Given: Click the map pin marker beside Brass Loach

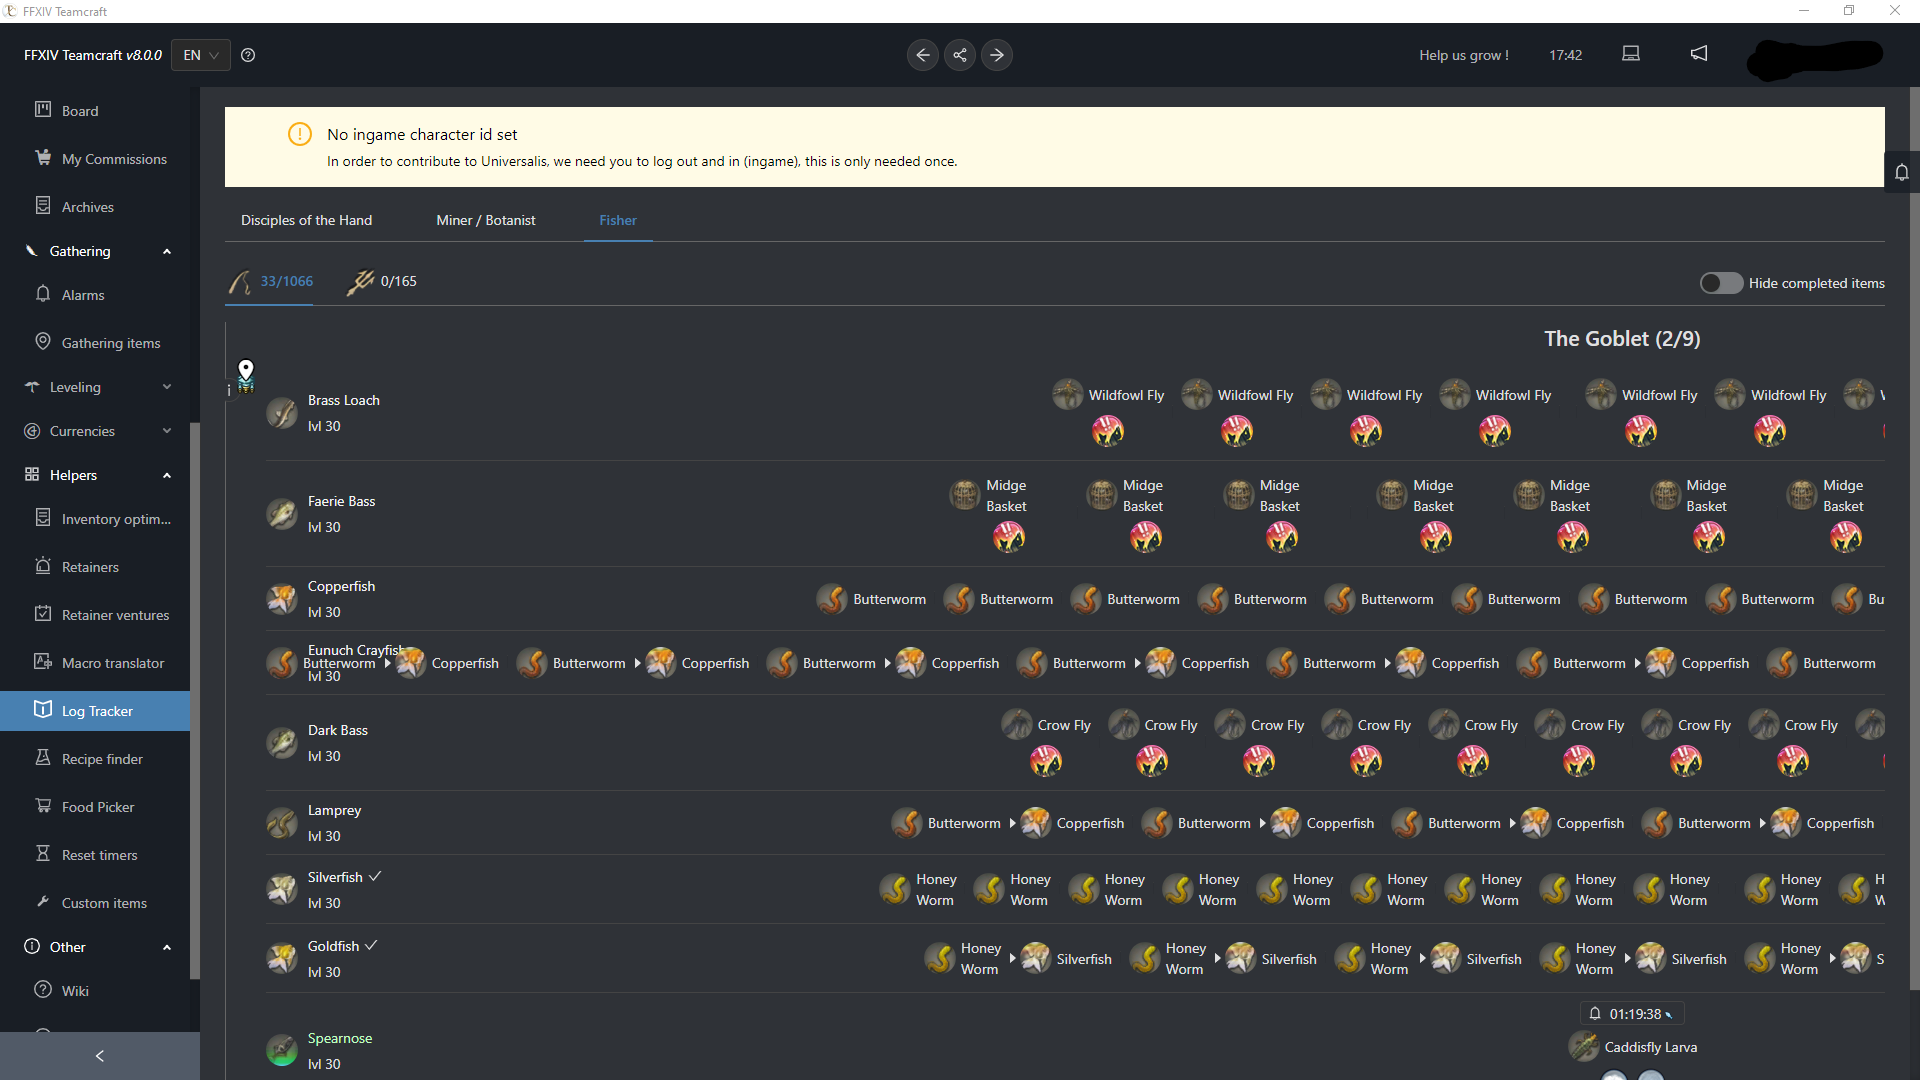Looking at the screenshot, I should (x=246, y=369).
